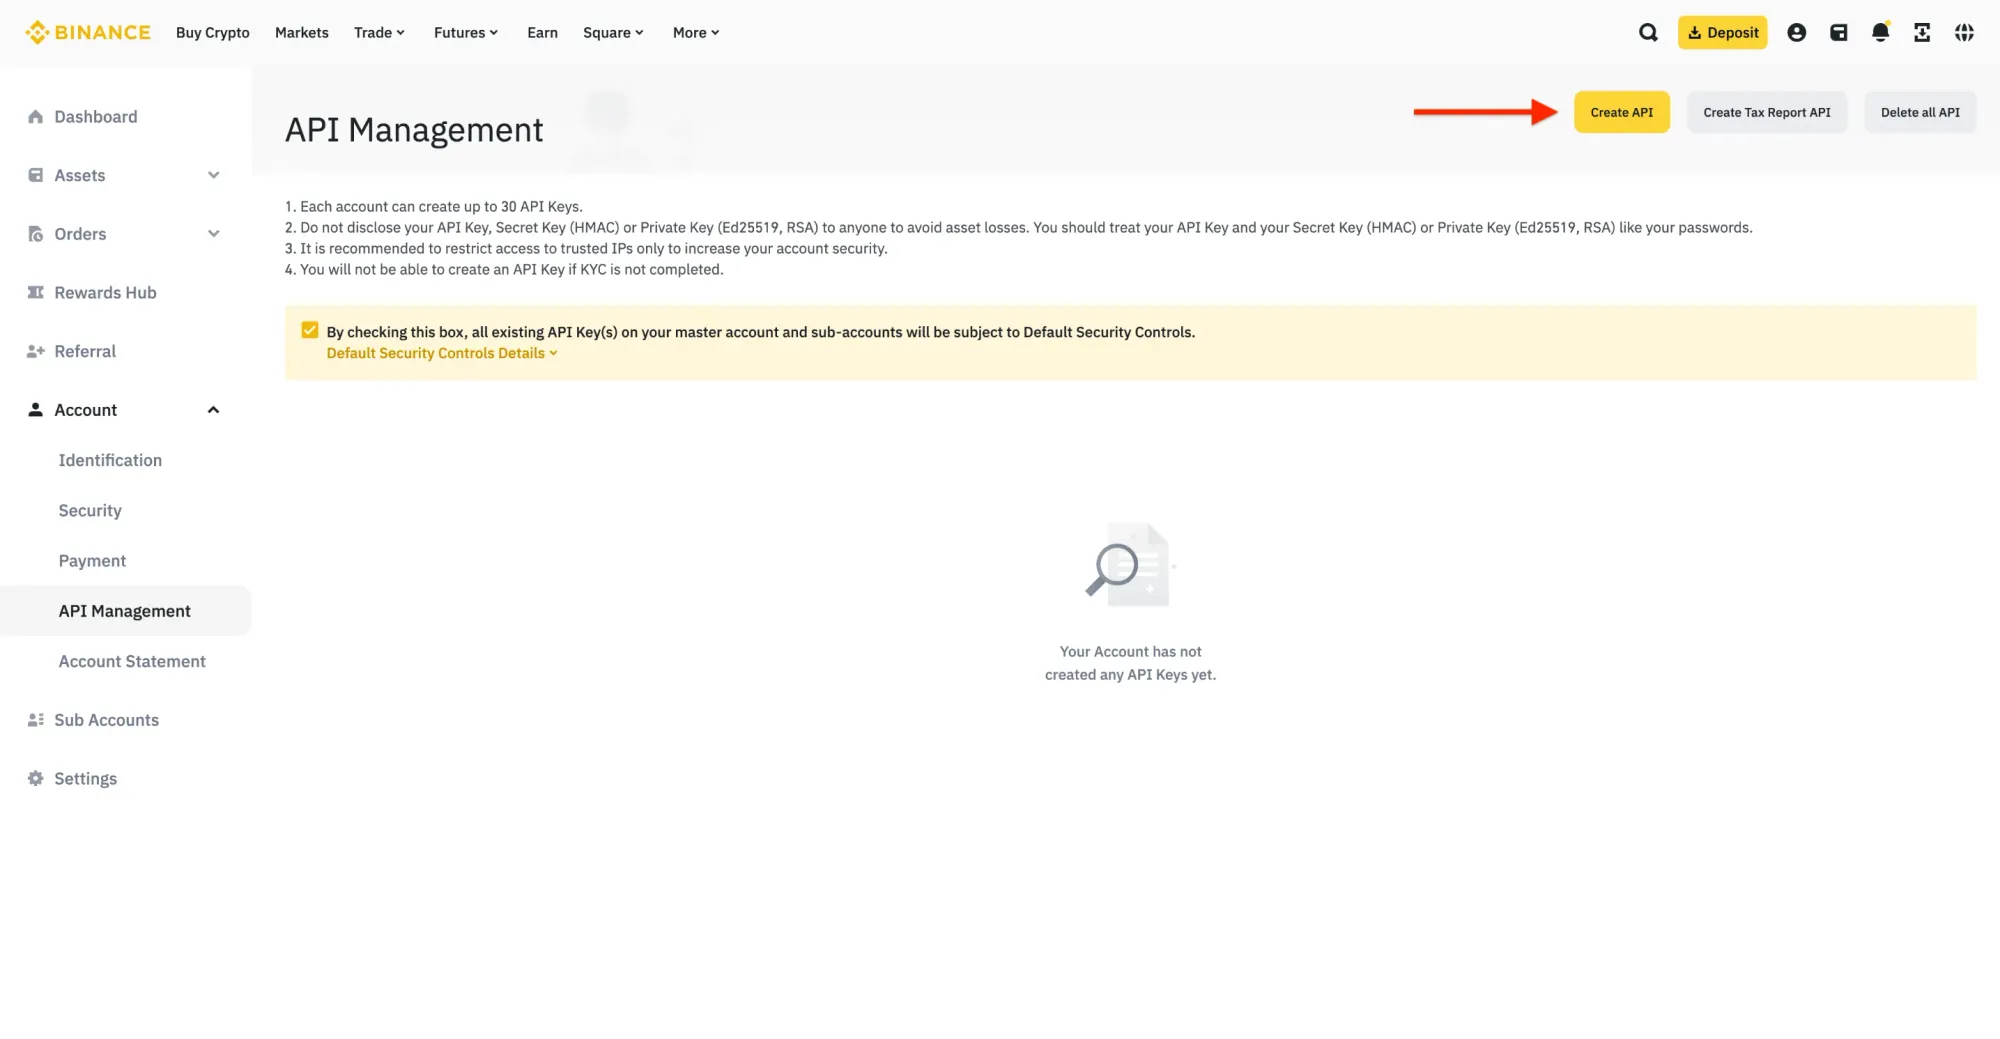Click the yellow Deposit button

point(1722,33)
